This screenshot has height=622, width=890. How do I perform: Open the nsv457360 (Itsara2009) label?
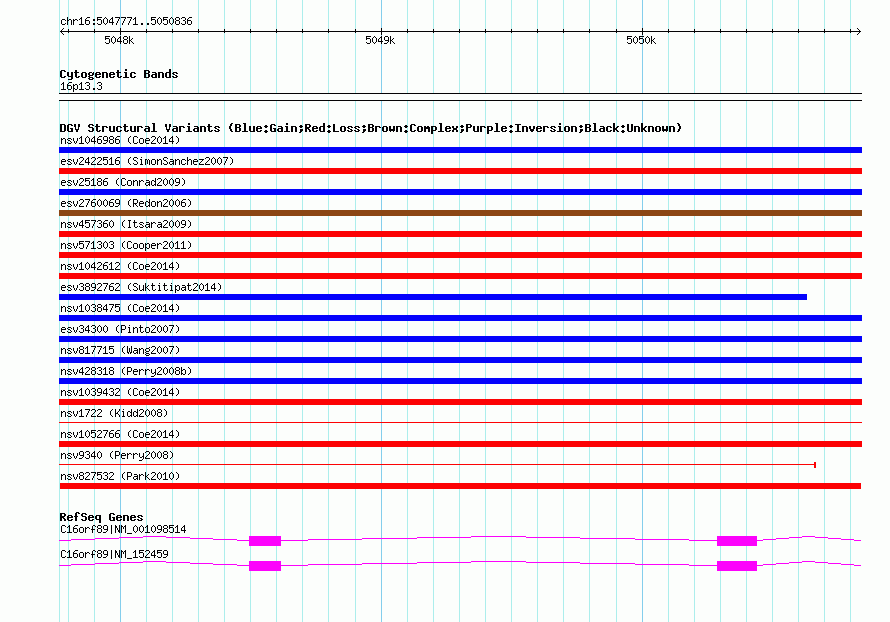[x=126, y=224]
